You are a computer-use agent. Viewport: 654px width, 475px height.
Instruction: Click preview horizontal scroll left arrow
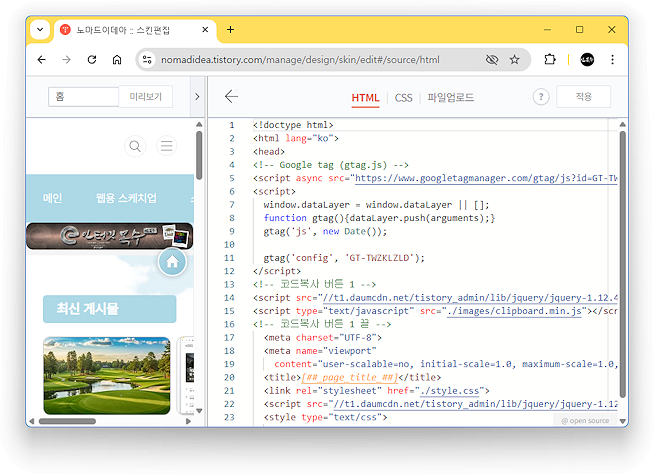[31, 421]
